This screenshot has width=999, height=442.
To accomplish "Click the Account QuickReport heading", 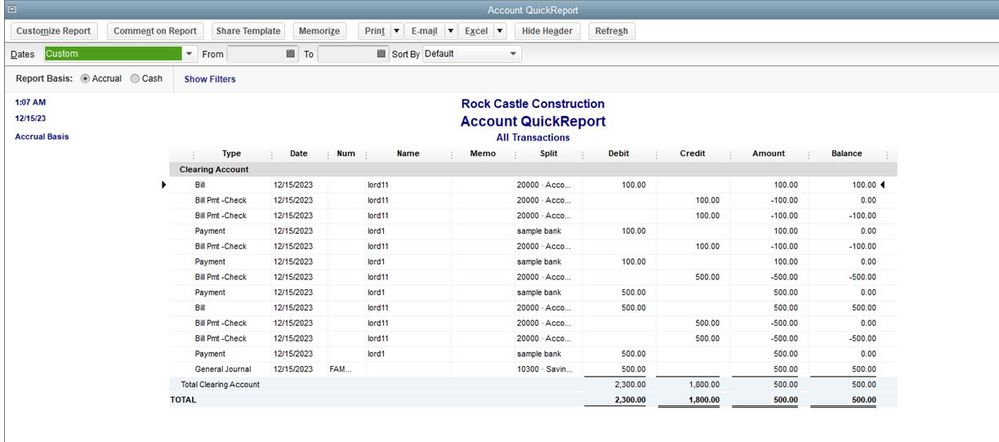I will point(533,121).
